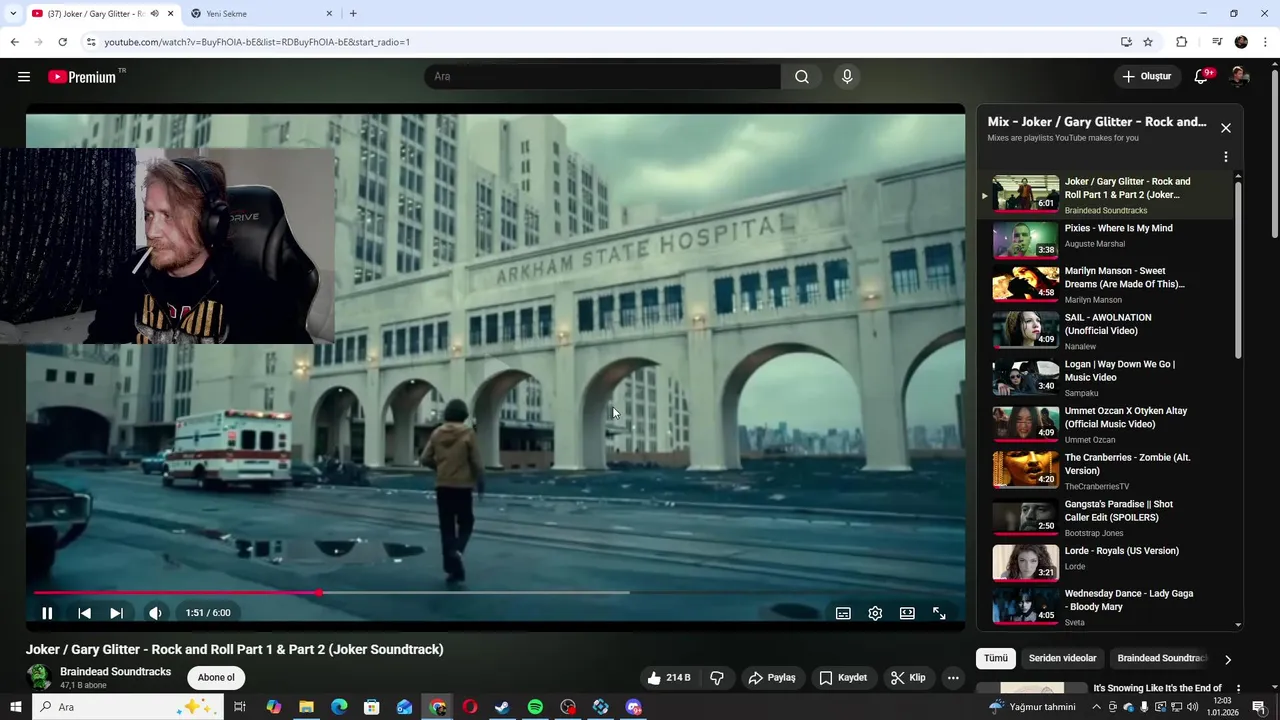Open the YouTube guide hamburger menu
This screenshot has height=720, width=1280.
(x=24, y=77)
